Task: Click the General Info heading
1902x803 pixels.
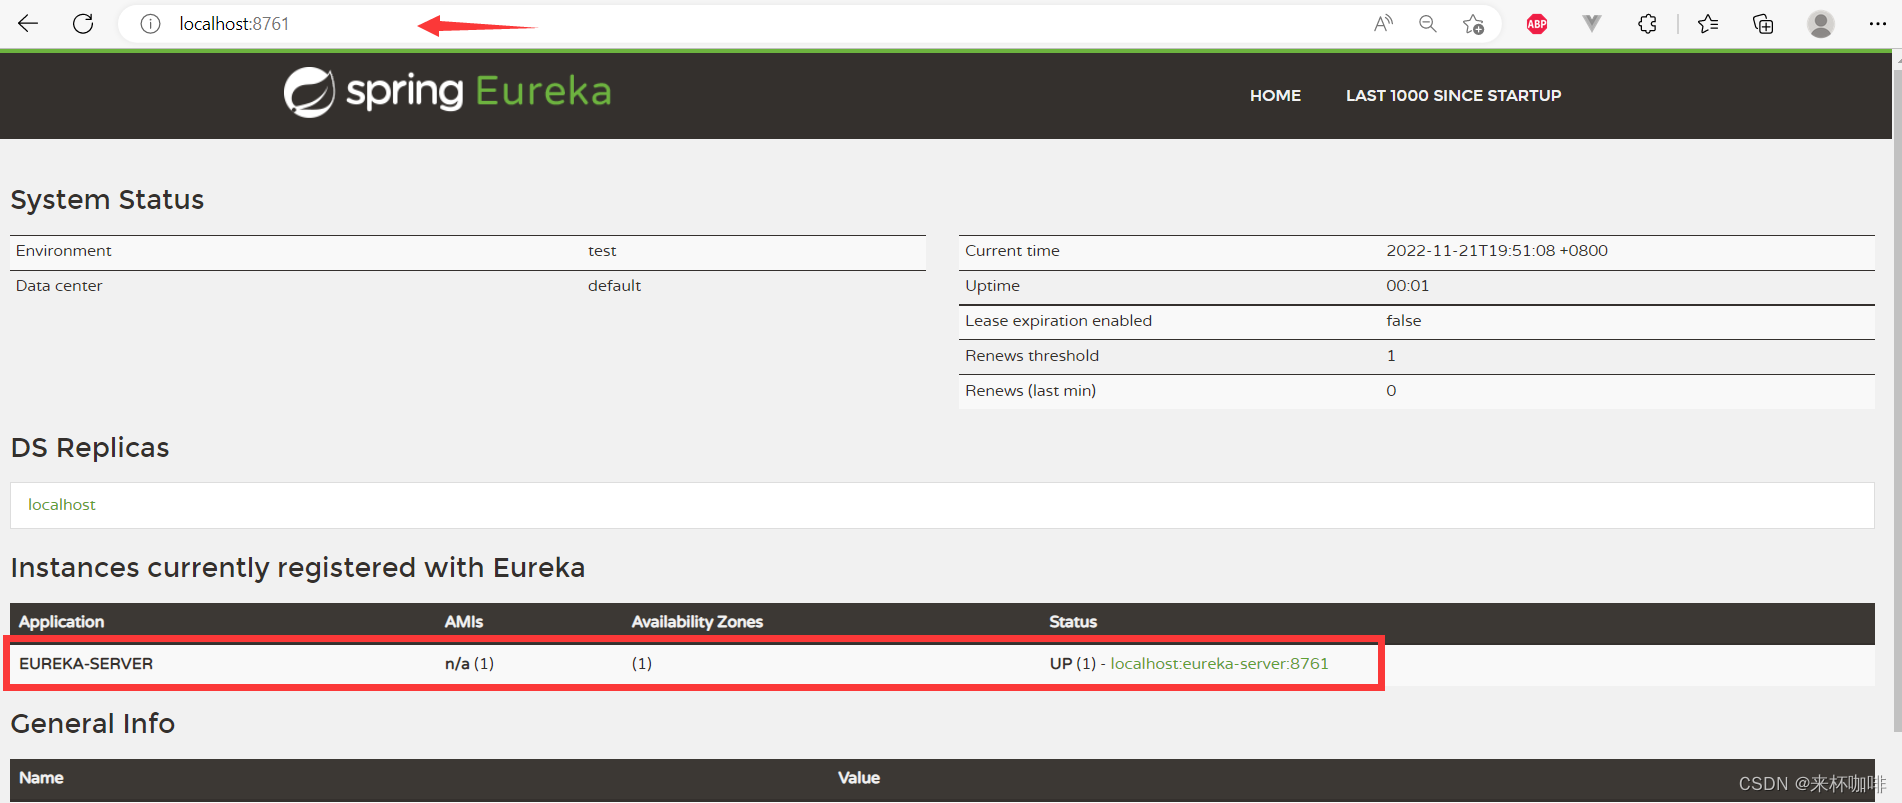Action: tap(93, 724)
